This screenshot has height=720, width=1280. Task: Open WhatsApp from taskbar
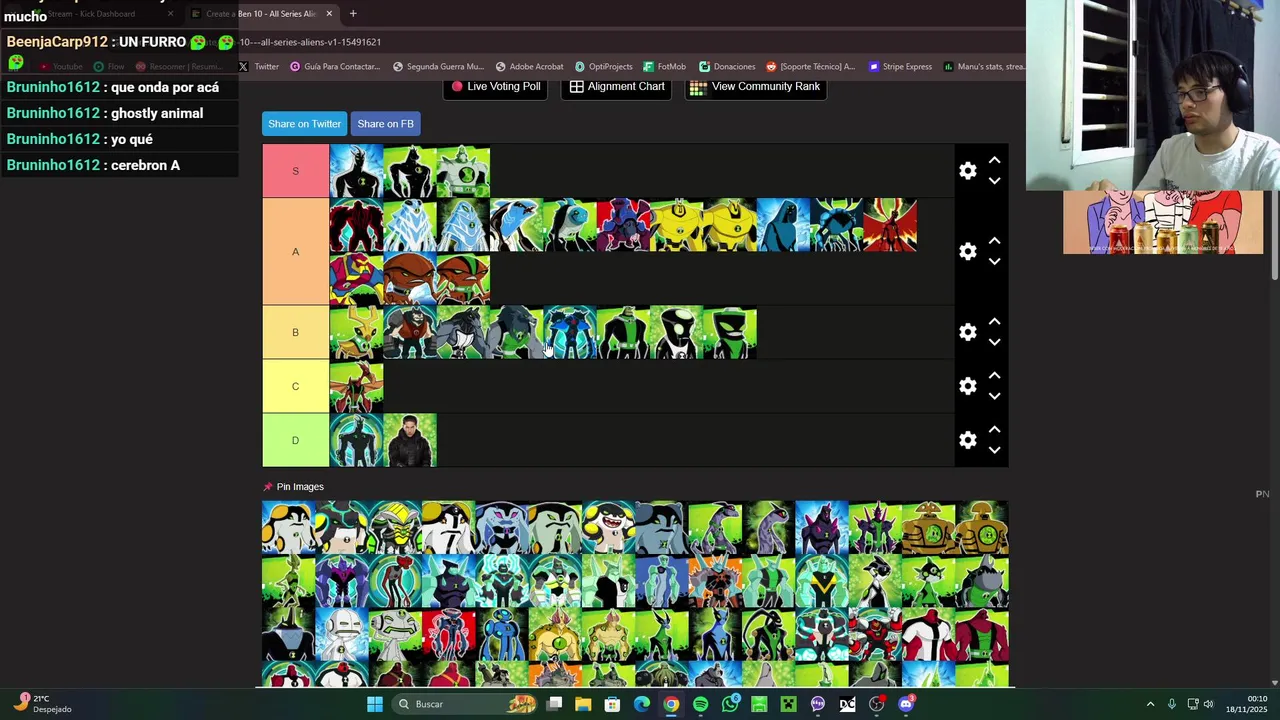pyautogui.click(x=730, y=704)
